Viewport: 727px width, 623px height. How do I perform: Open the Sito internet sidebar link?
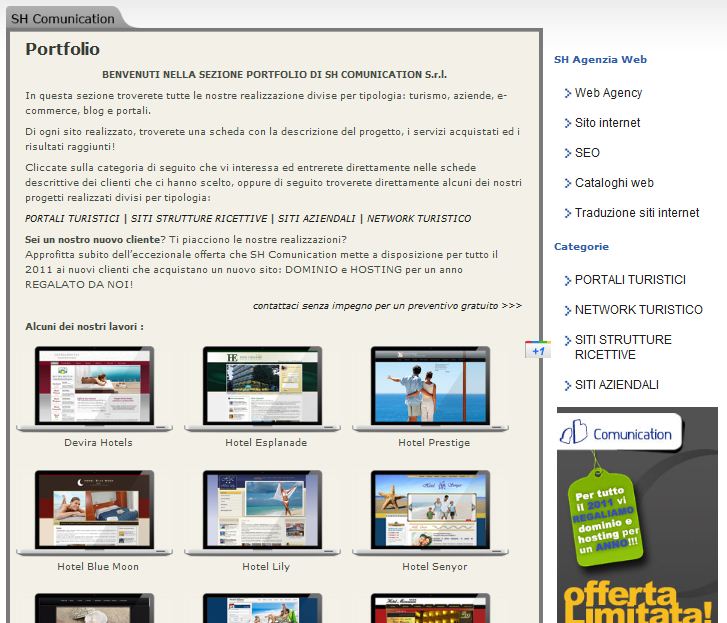(x=607, y=123)
